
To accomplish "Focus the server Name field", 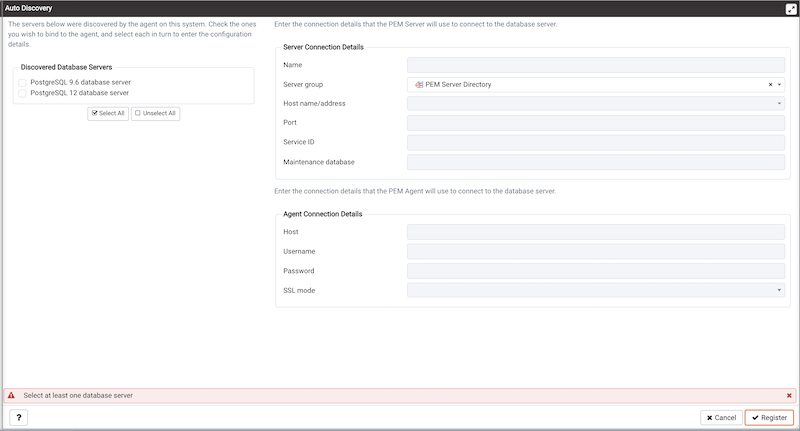I will 596,65.
